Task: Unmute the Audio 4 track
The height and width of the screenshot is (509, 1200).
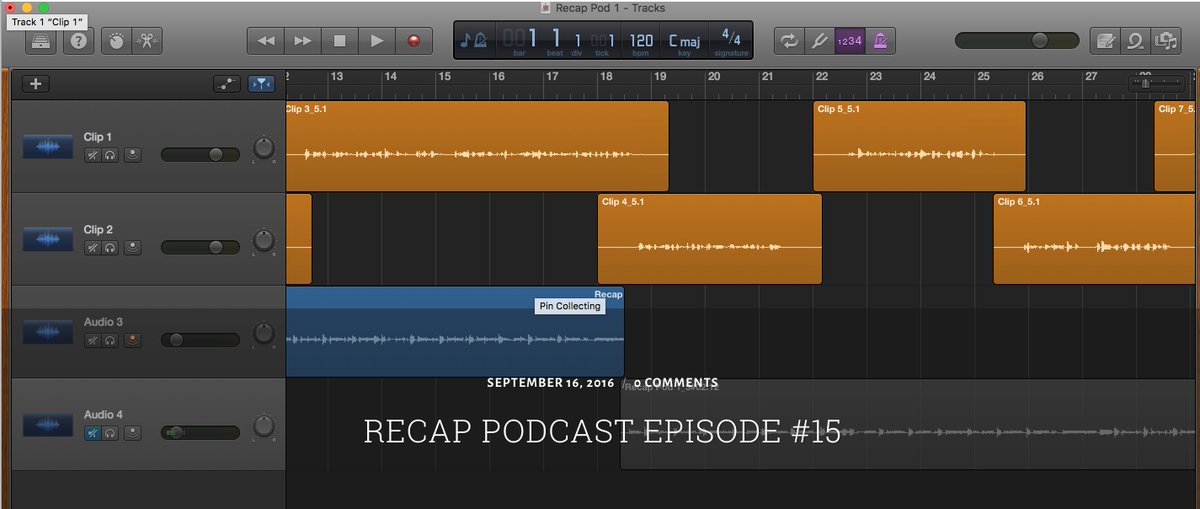Action: 92,433
